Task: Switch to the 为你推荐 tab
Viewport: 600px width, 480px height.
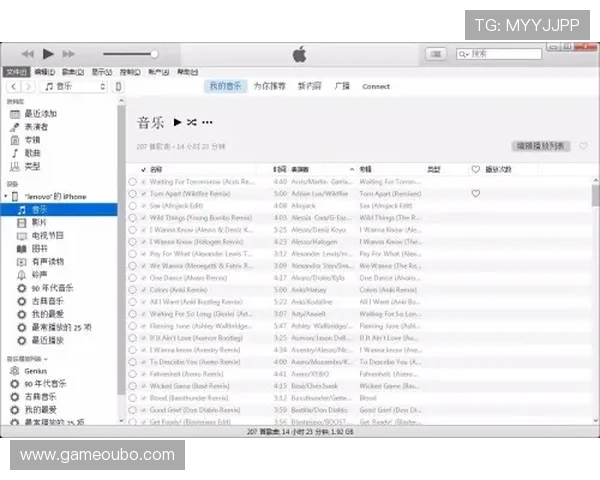Action: (x=270, y=86)
